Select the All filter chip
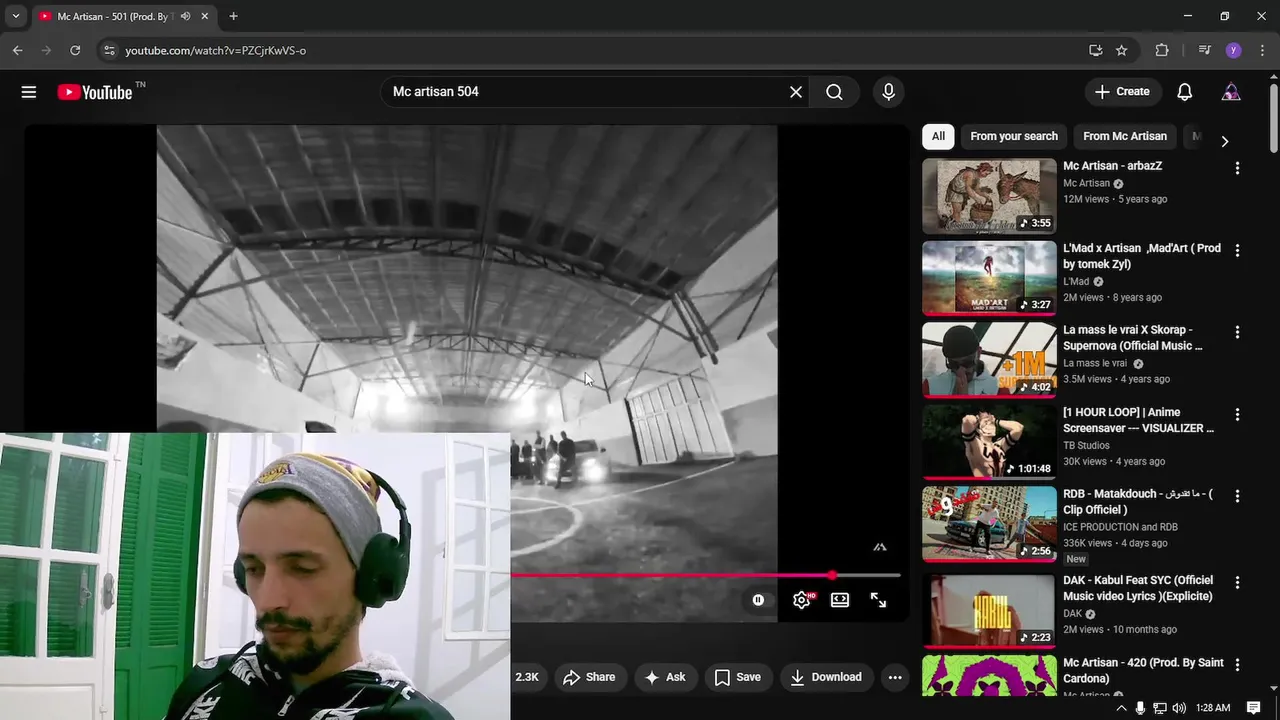 click(x=938, y=136)
